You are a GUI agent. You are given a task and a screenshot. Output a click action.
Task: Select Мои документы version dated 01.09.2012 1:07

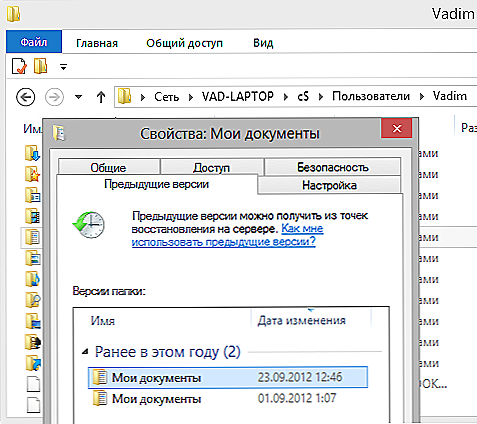pyautogui.click(x=228, y=399)
